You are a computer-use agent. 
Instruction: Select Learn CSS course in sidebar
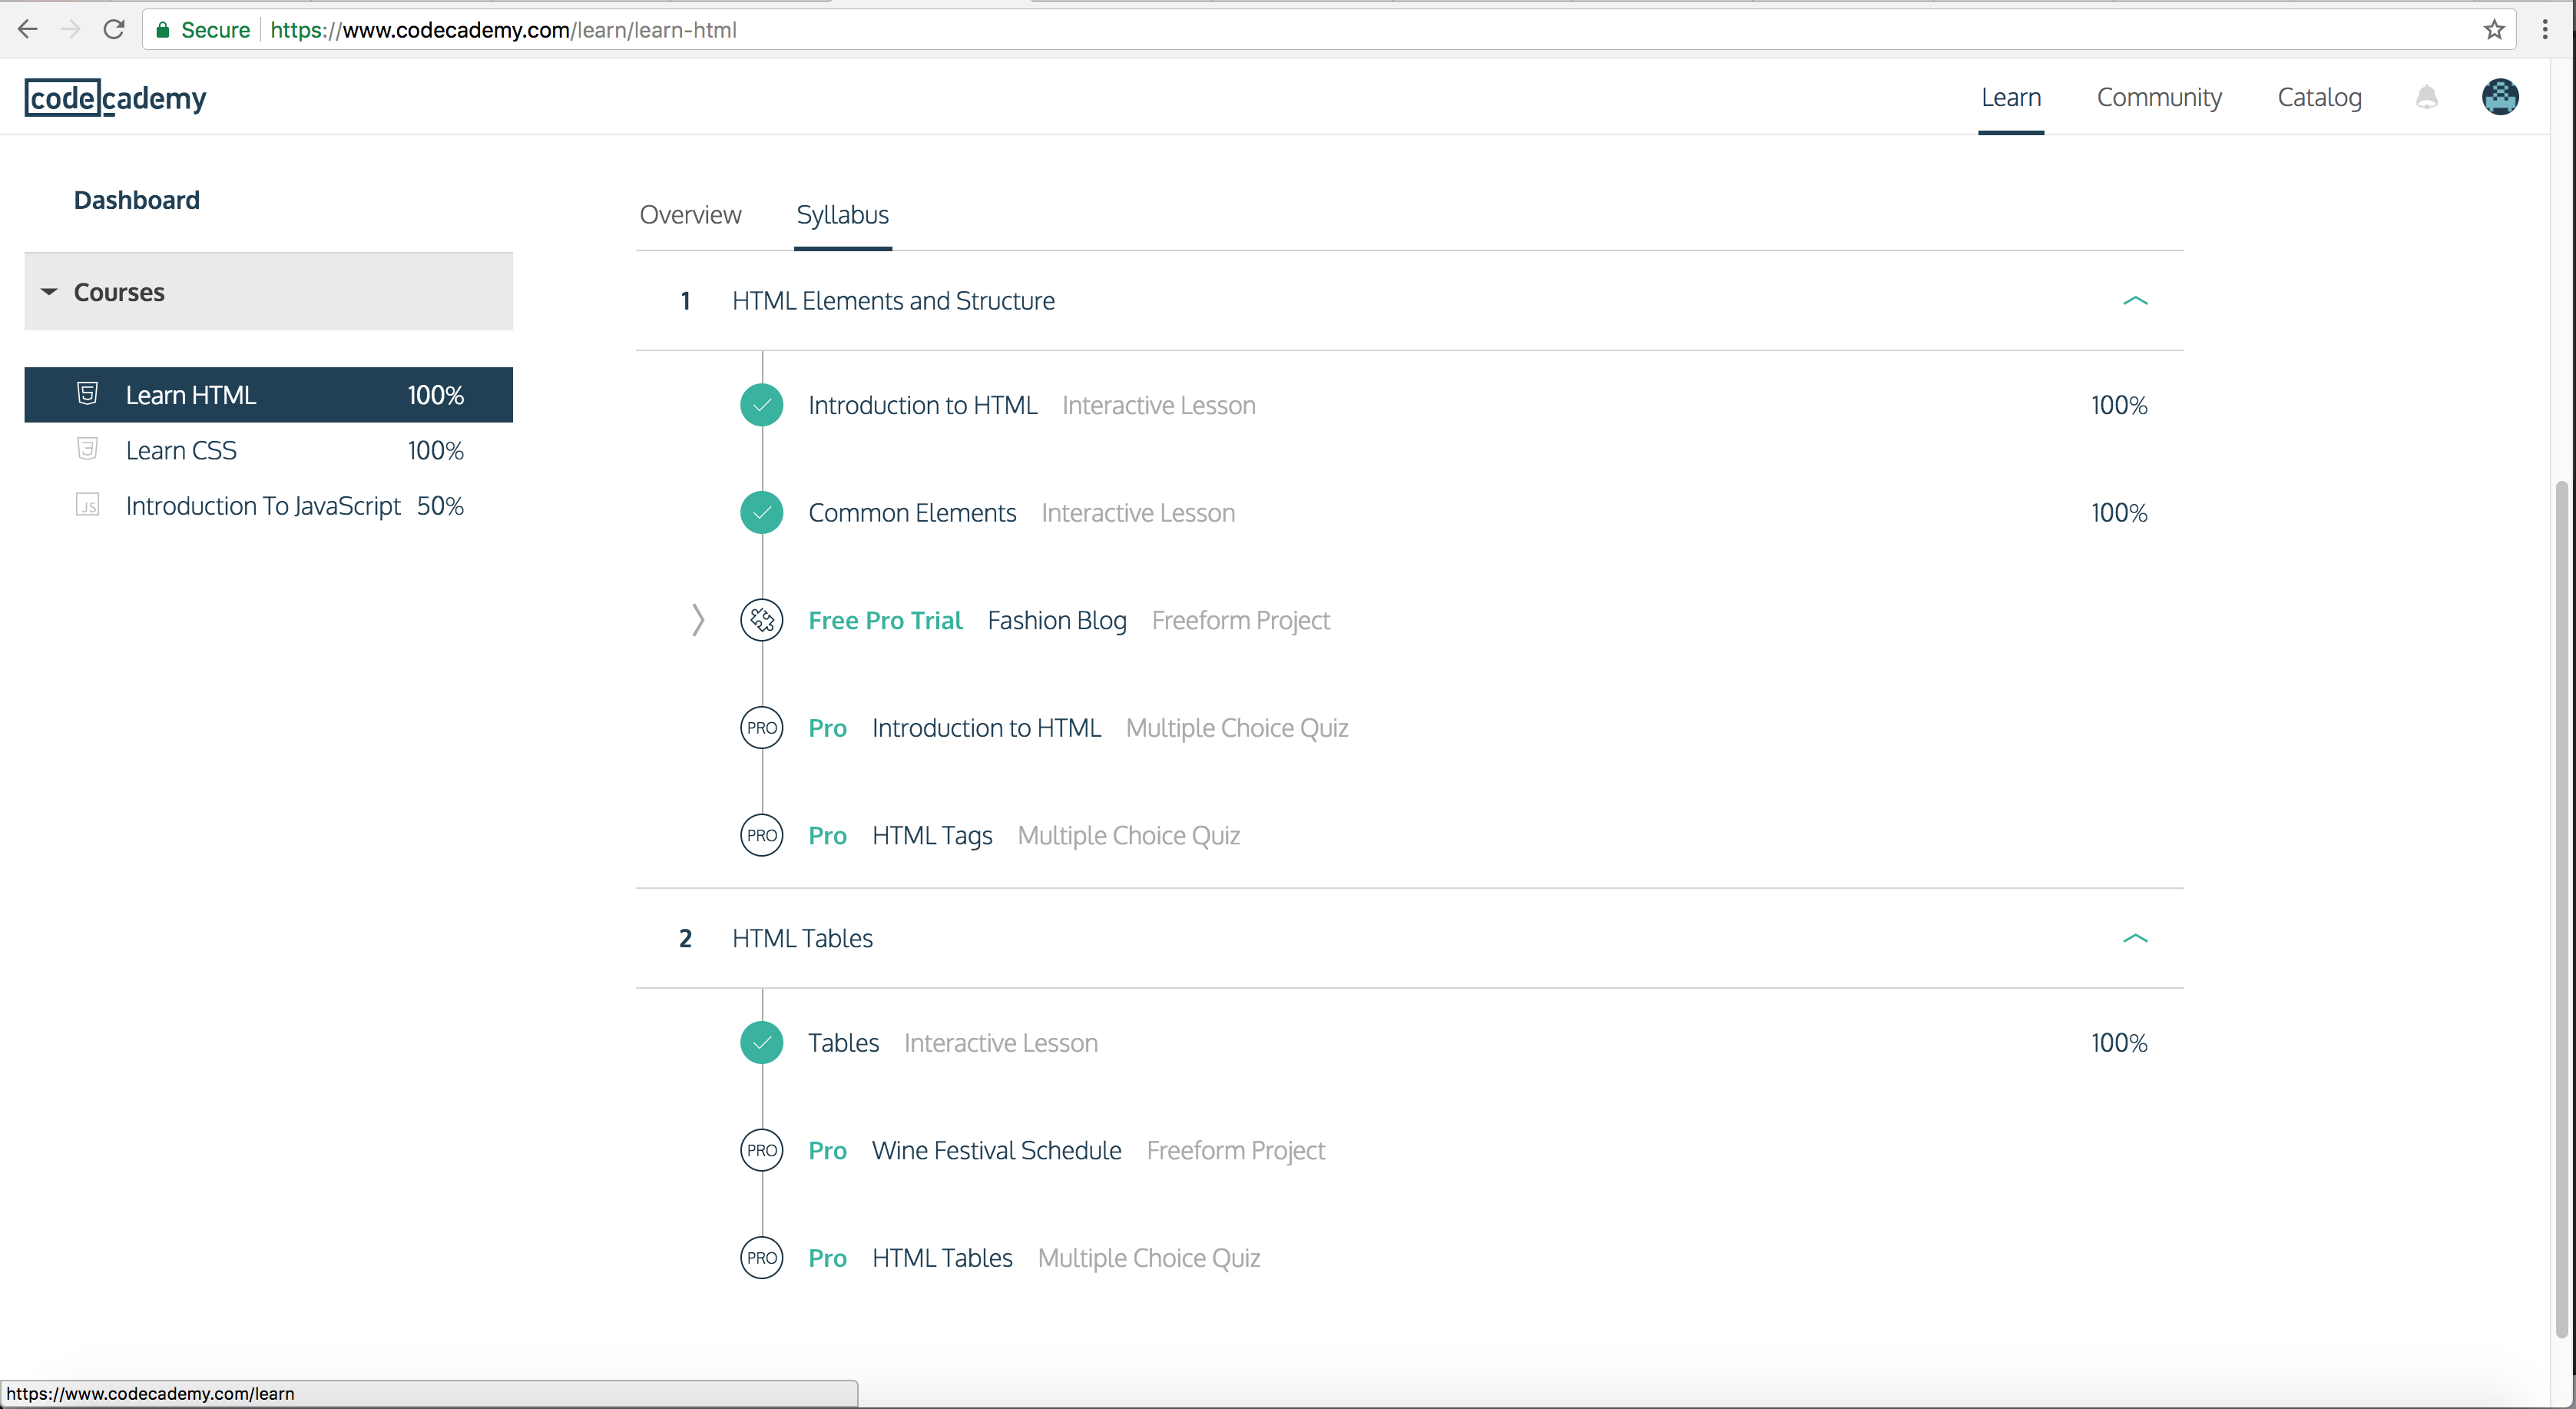point(268,450)
